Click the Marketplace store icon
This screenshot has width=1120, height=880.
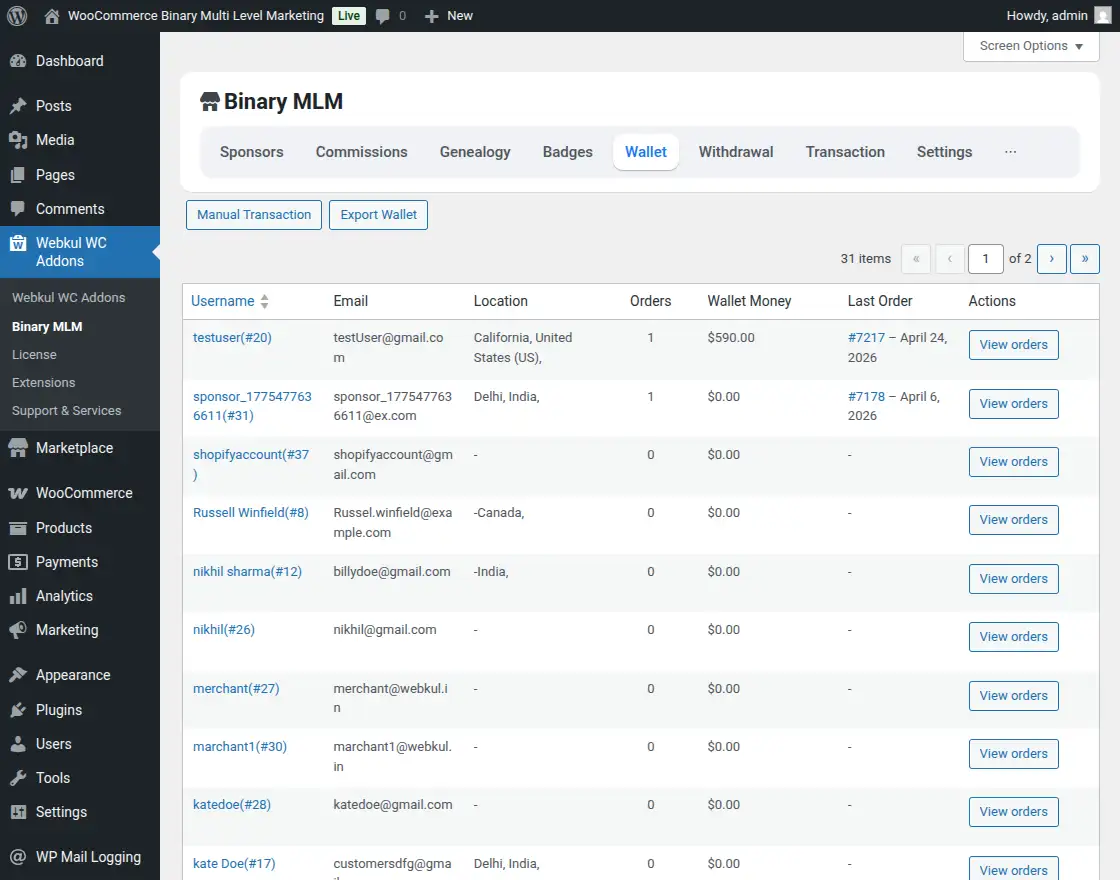tap(18, 448)
